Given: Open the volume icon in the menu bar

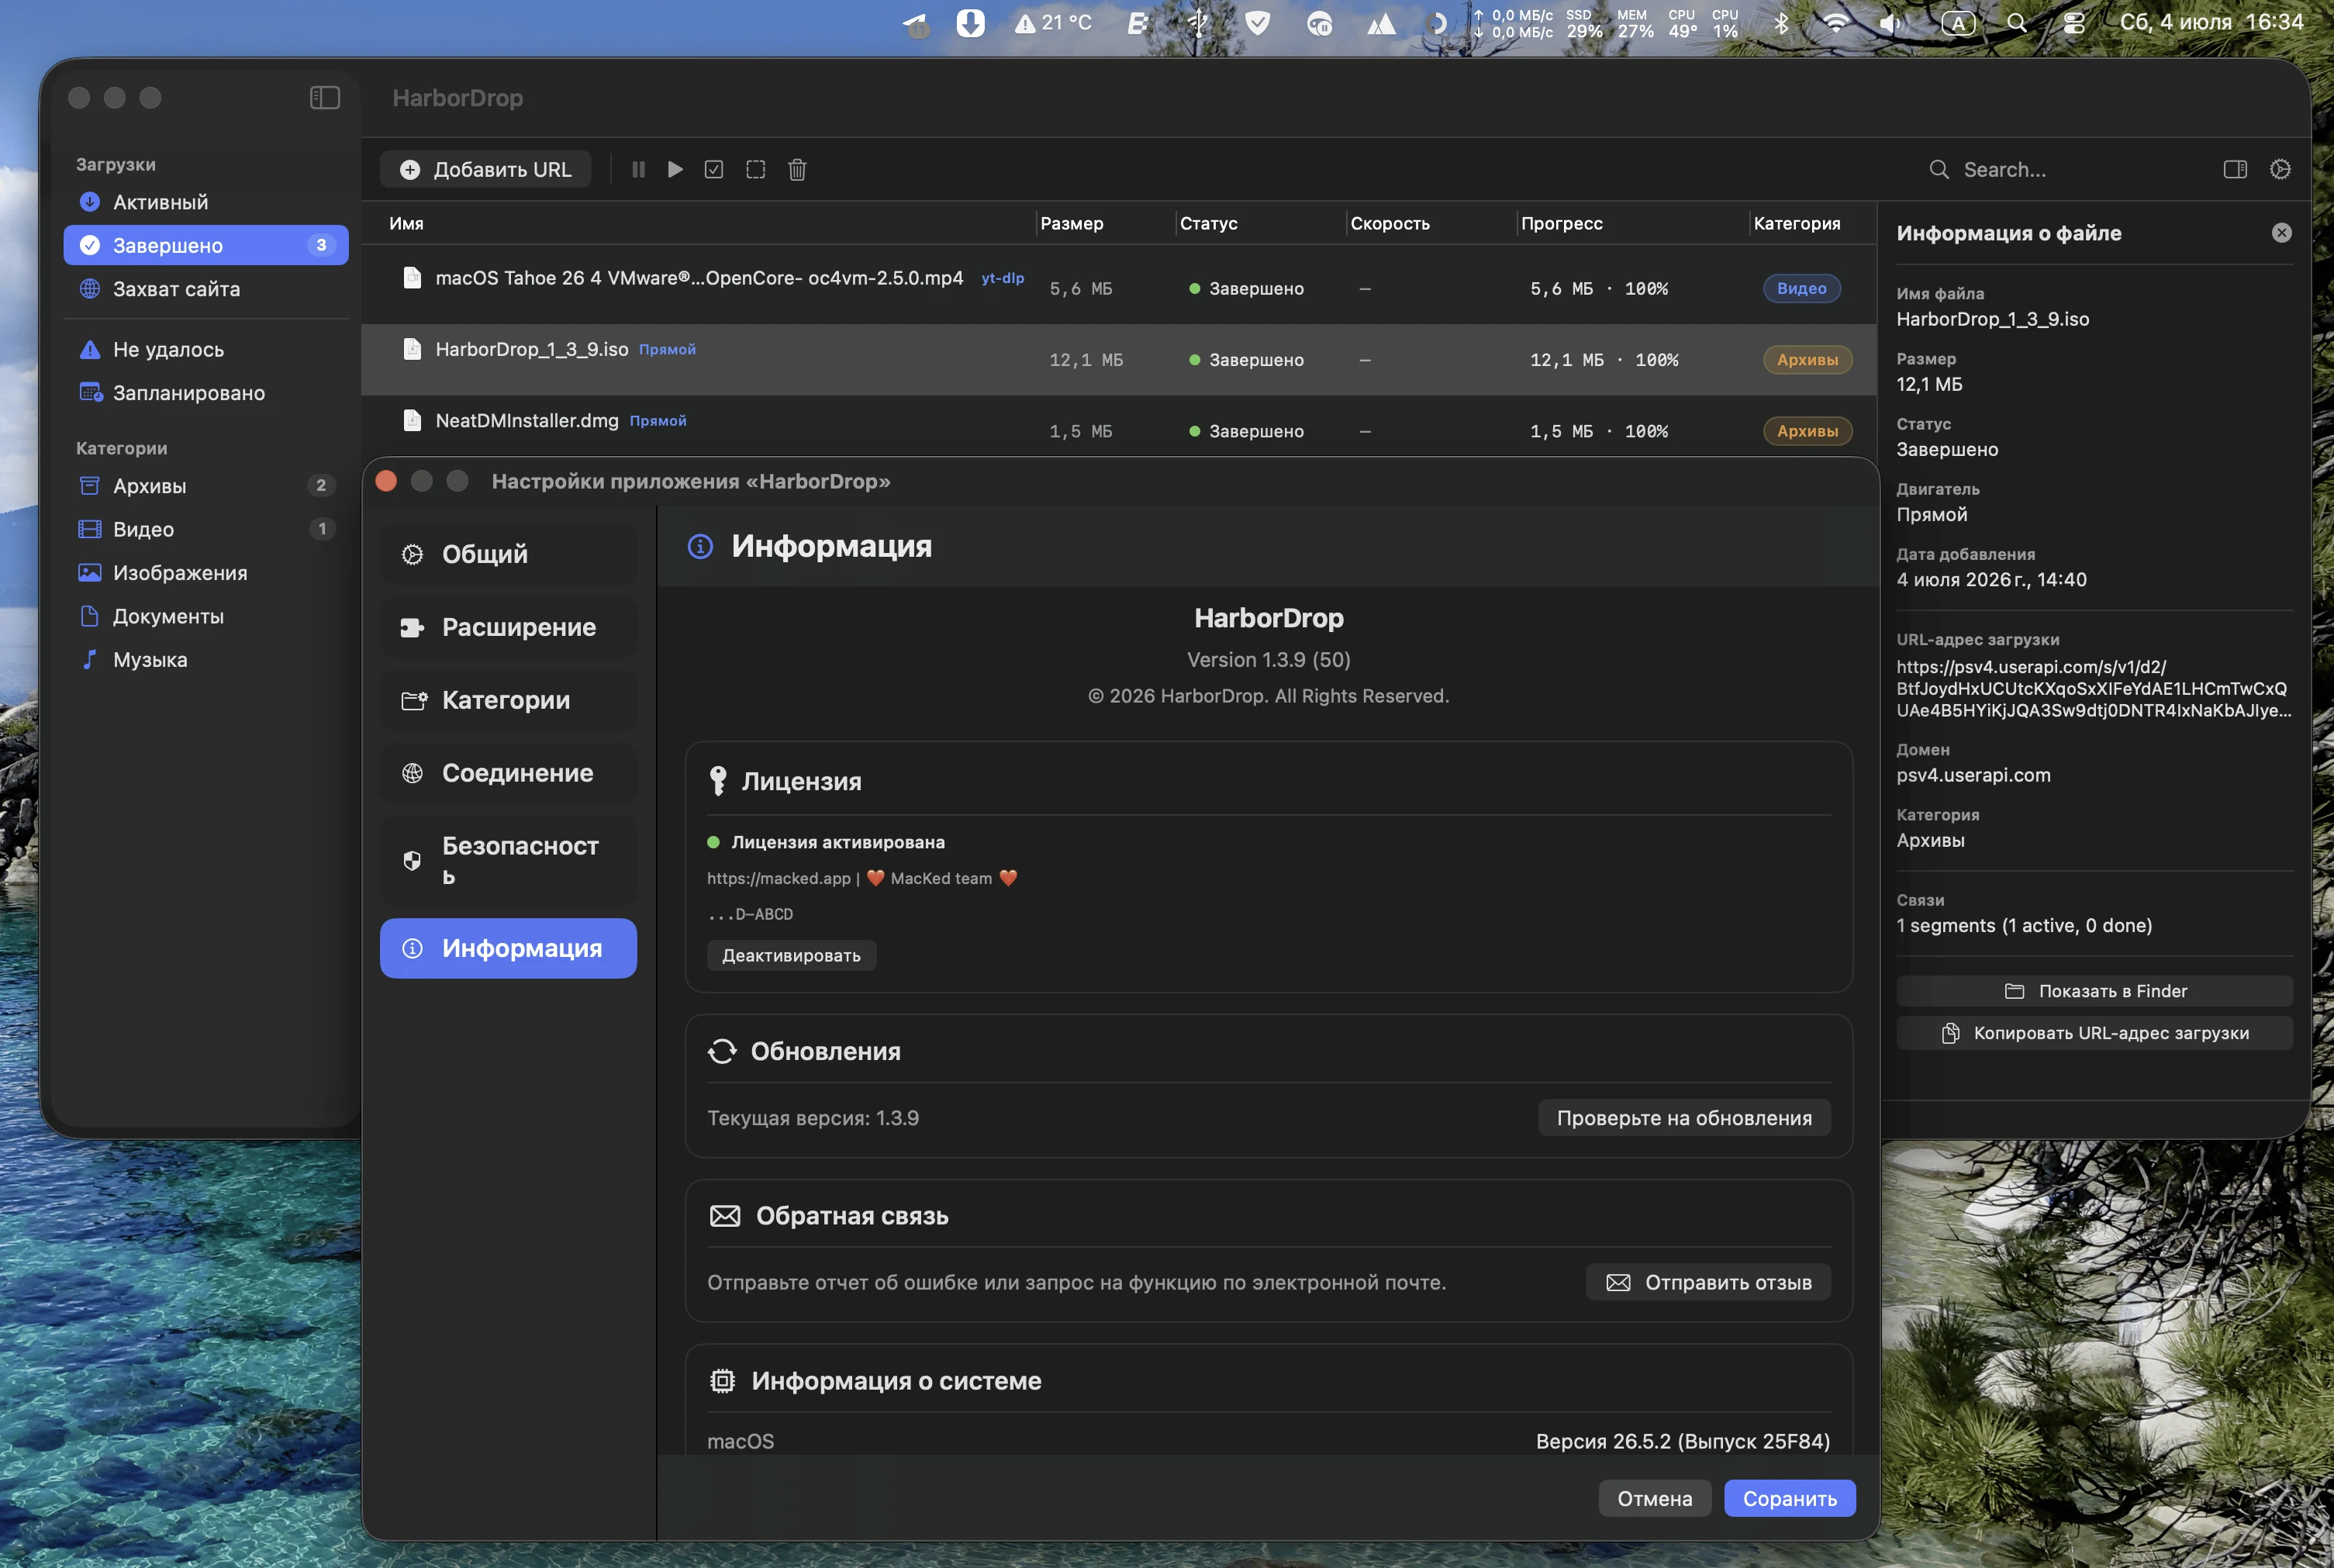Looking at the screenshot, I should tap(1889, 22).
